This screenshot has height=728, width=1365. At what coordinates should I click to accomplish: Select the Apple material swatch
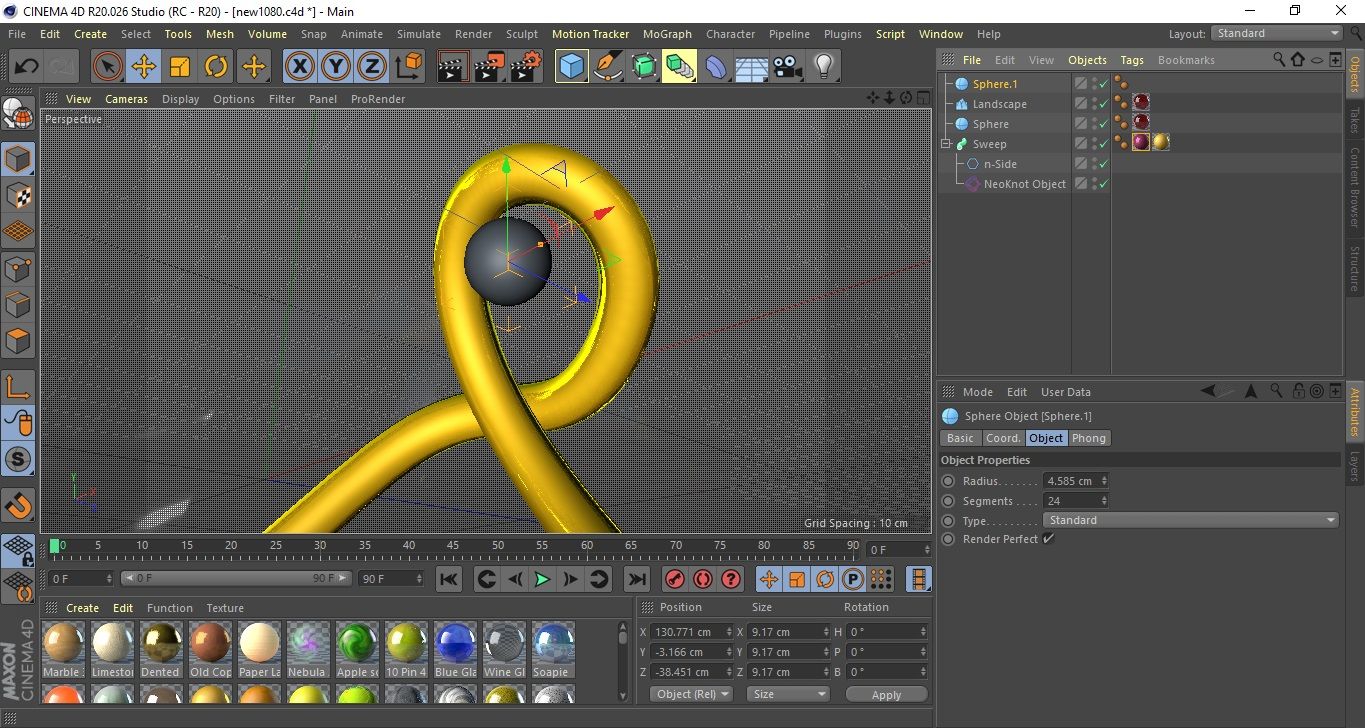pyautogui.click(x=357, y=649)
